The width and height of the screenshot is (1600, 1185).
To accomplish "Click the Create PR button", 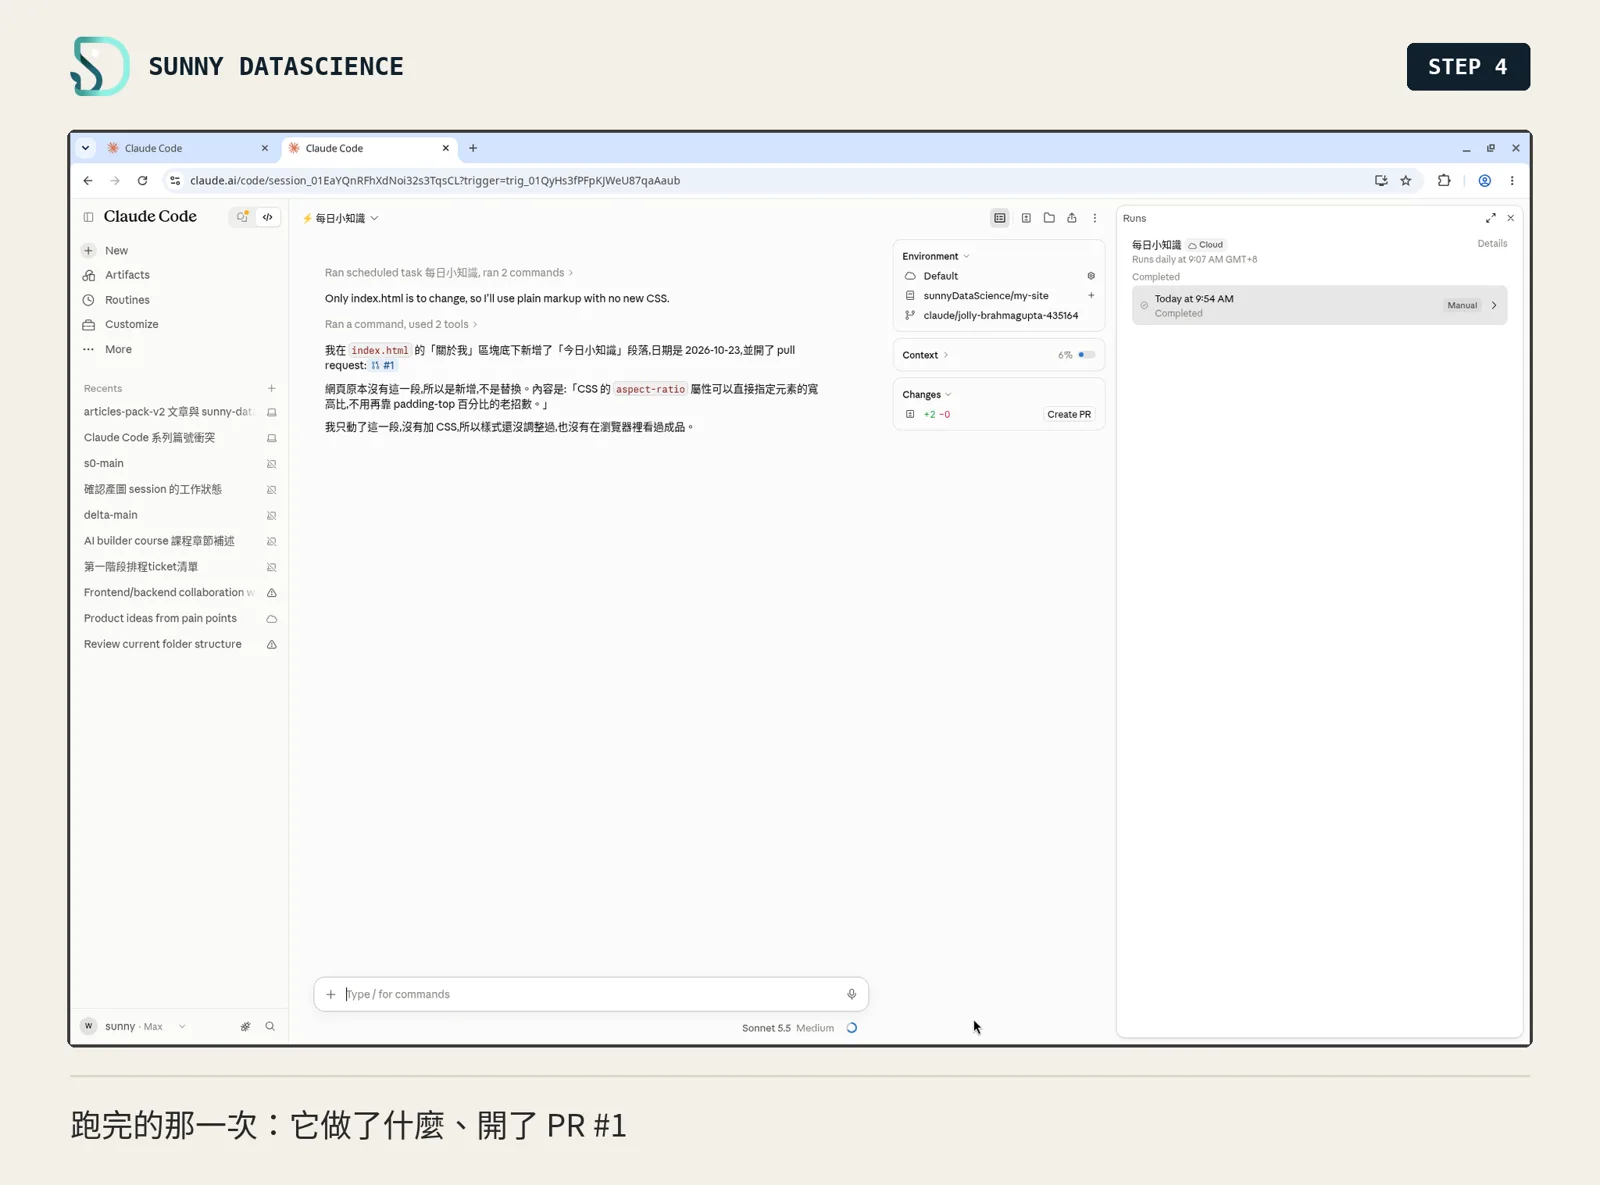I will pos(1069,415).
